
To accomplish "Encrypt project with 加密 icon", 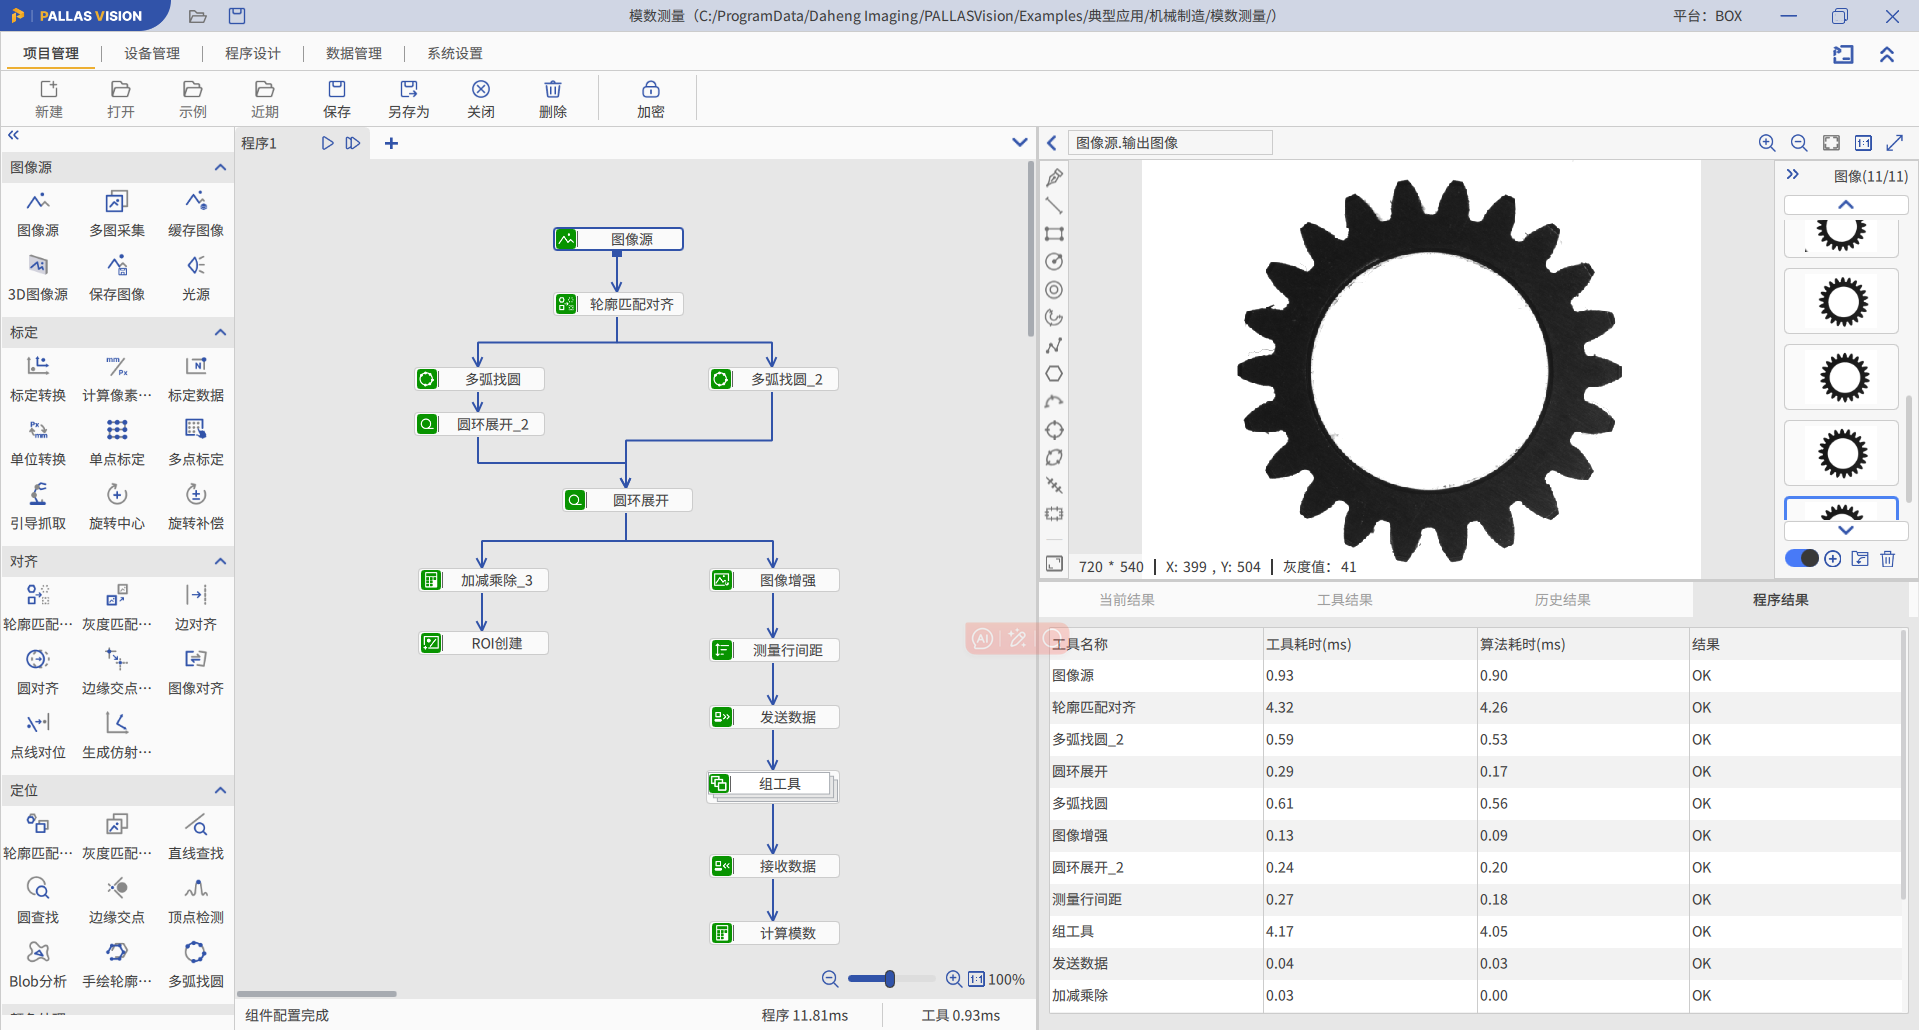I will tap(651, 99).
